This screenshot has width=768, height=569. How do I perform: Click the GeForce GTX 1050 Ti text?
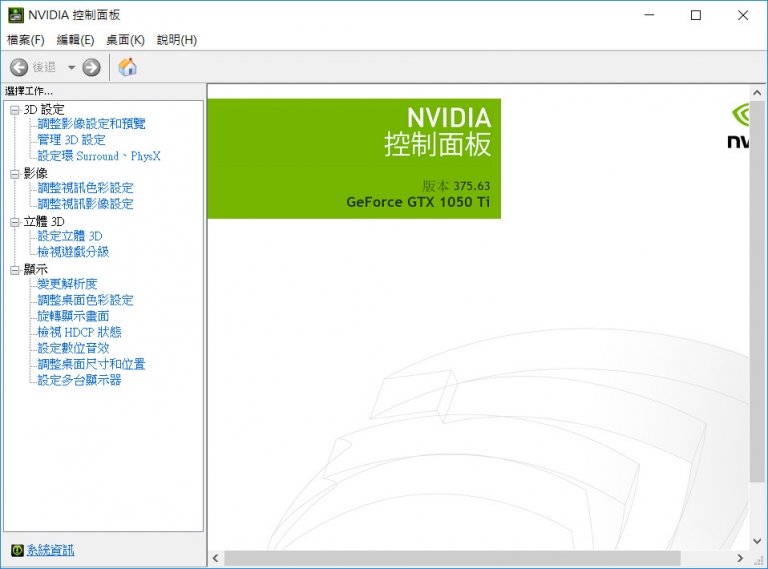point(418,202)
